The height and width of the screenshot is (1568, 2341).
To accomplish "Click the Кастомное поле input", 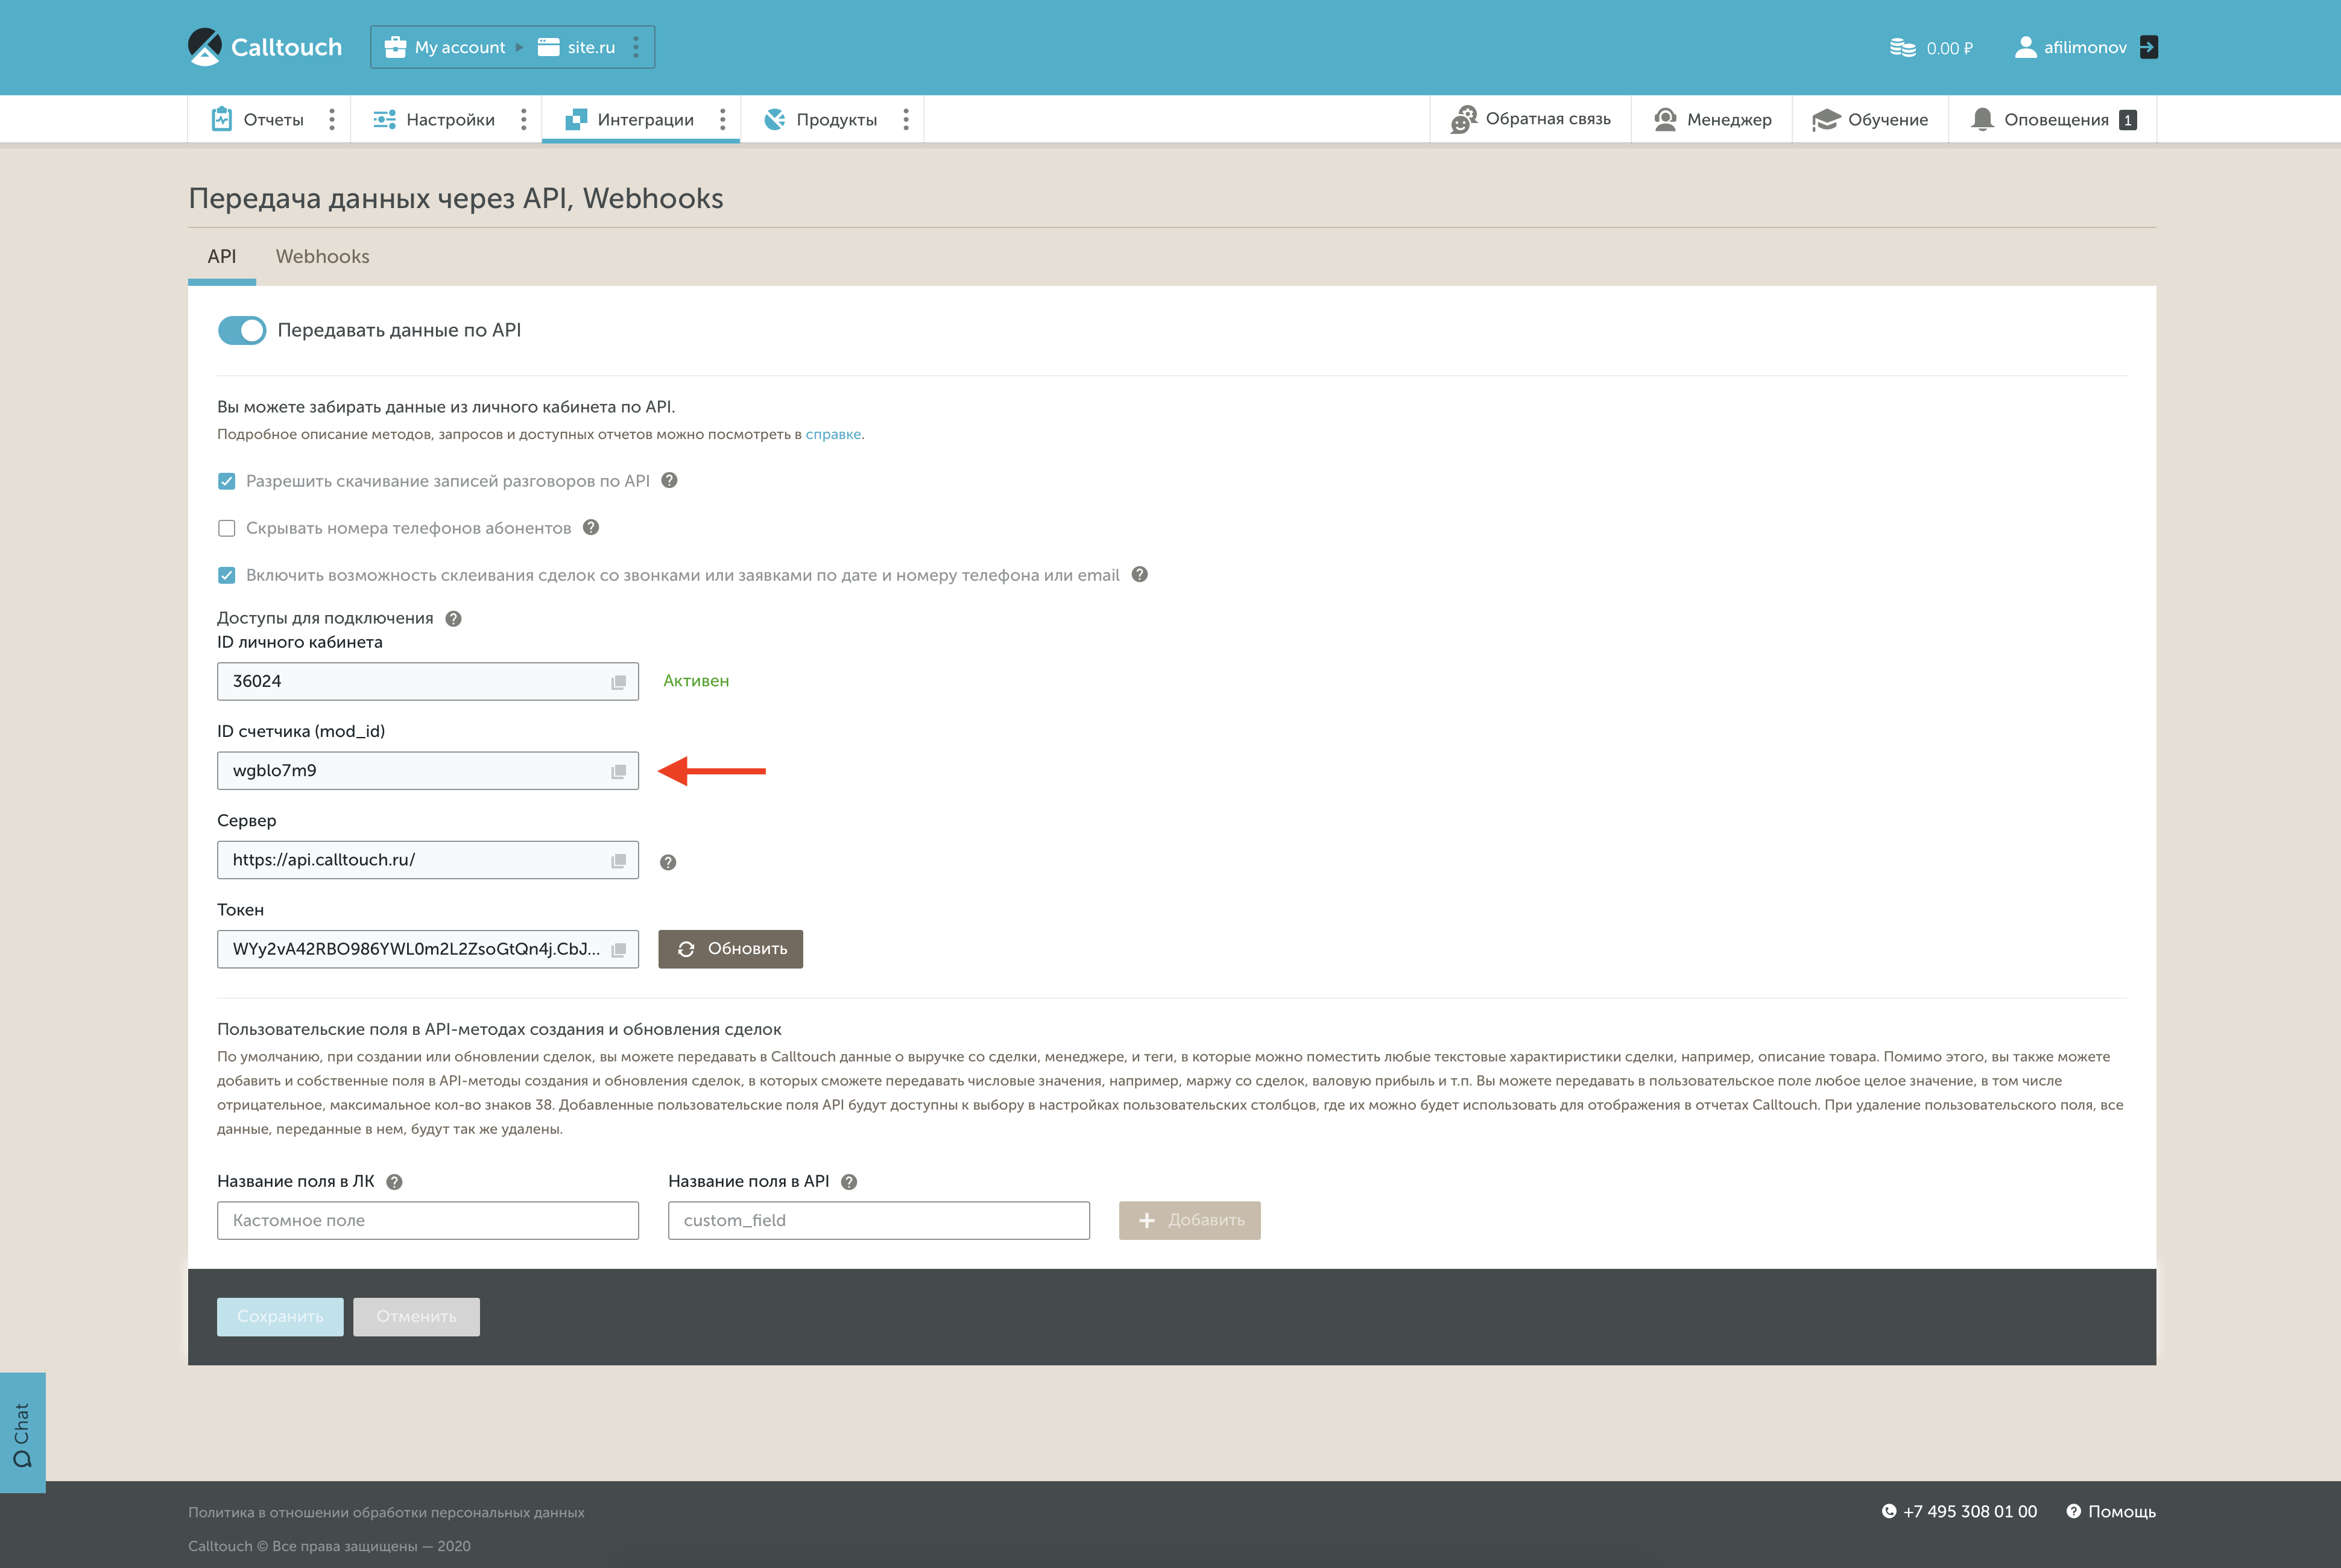I will 428,1220.
